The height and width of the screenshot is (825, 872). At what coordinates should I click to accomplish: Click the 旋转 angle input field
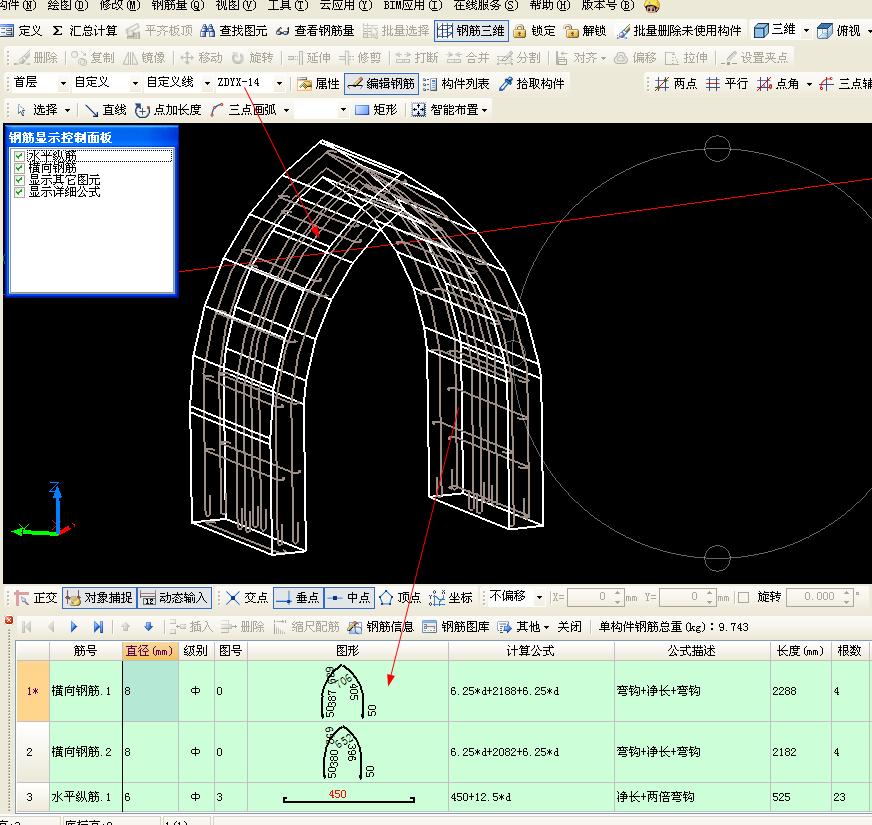[815, 597]
